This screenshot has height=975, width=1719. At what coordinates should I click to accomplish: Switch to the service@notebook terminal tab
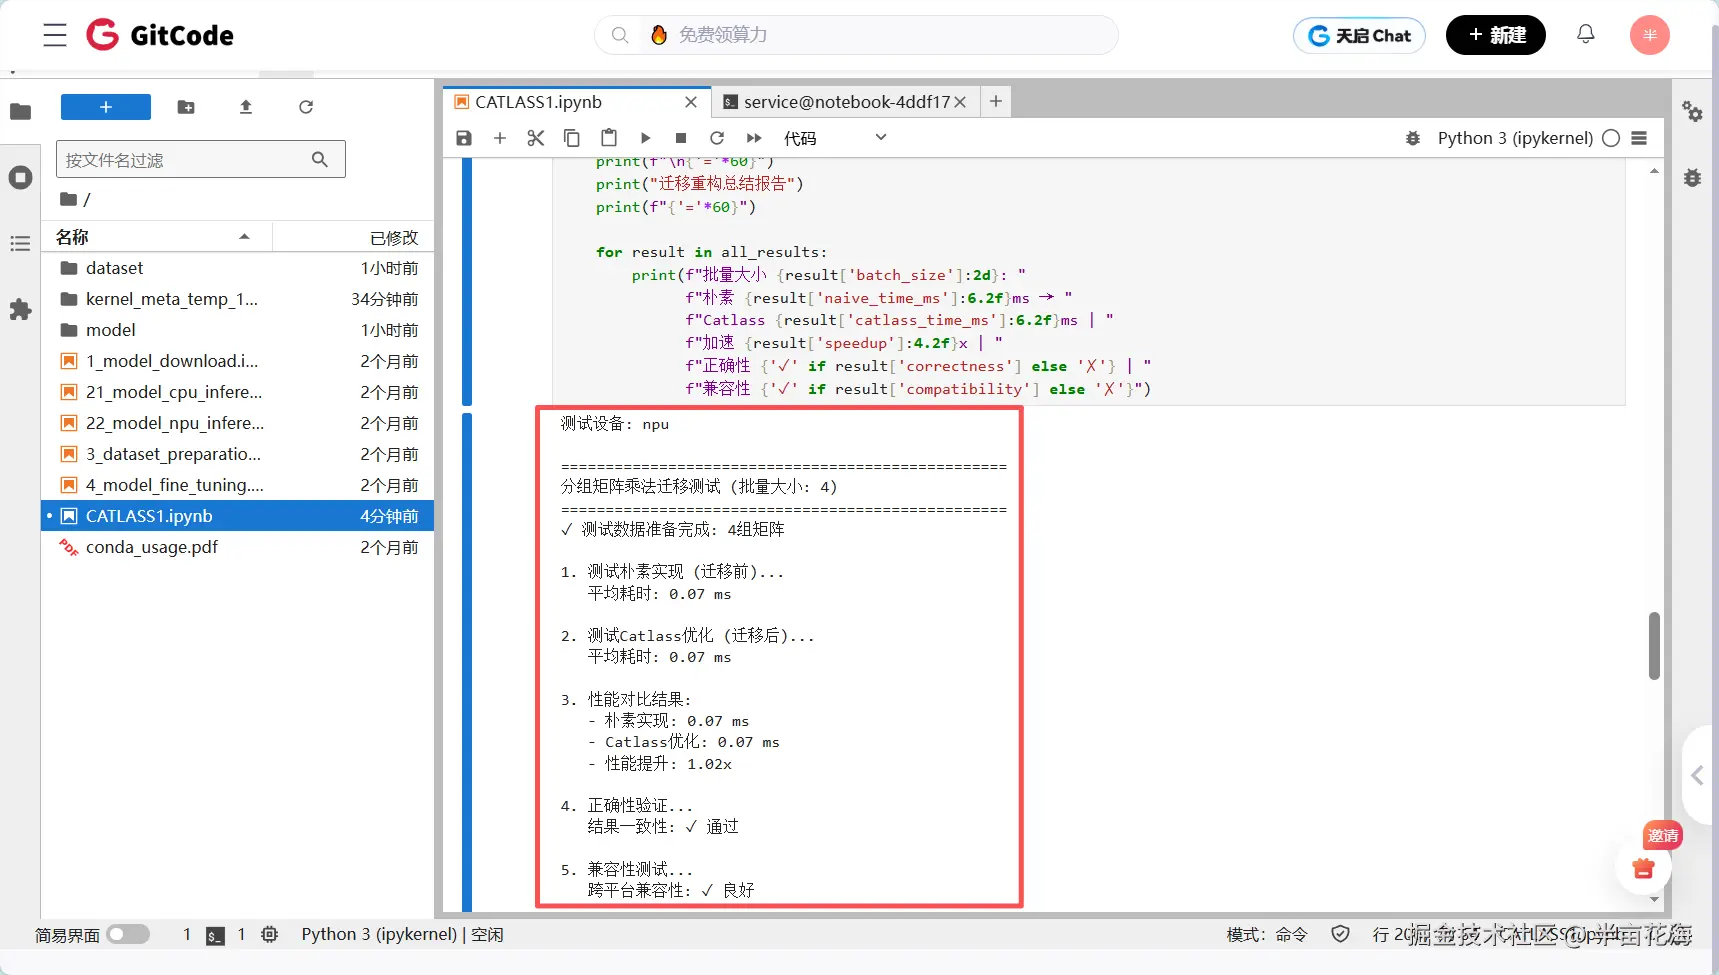click(x=846, y=102)
